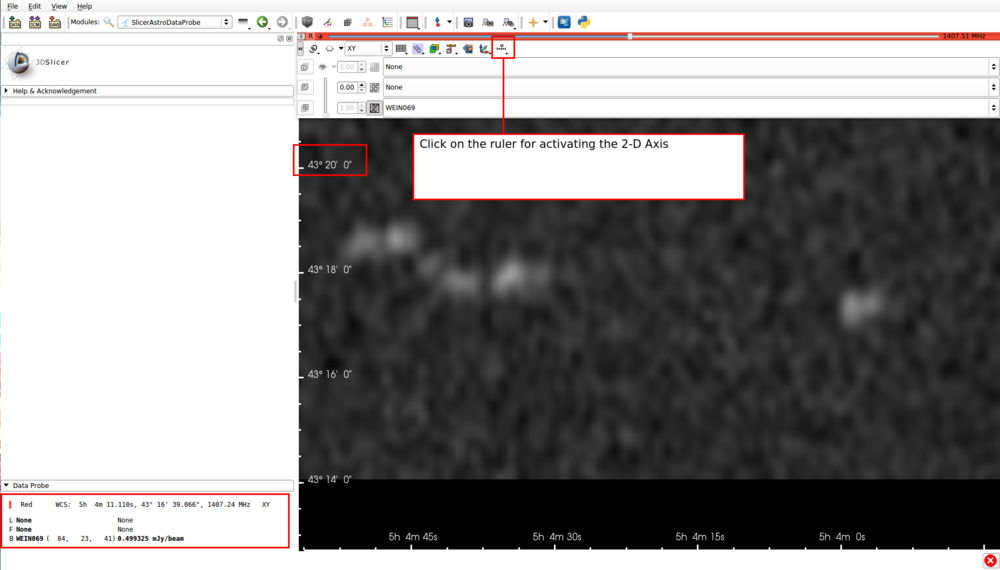
Task: Click the ruler icon to activate 2-D axis
Action: (x=502, y=48)
